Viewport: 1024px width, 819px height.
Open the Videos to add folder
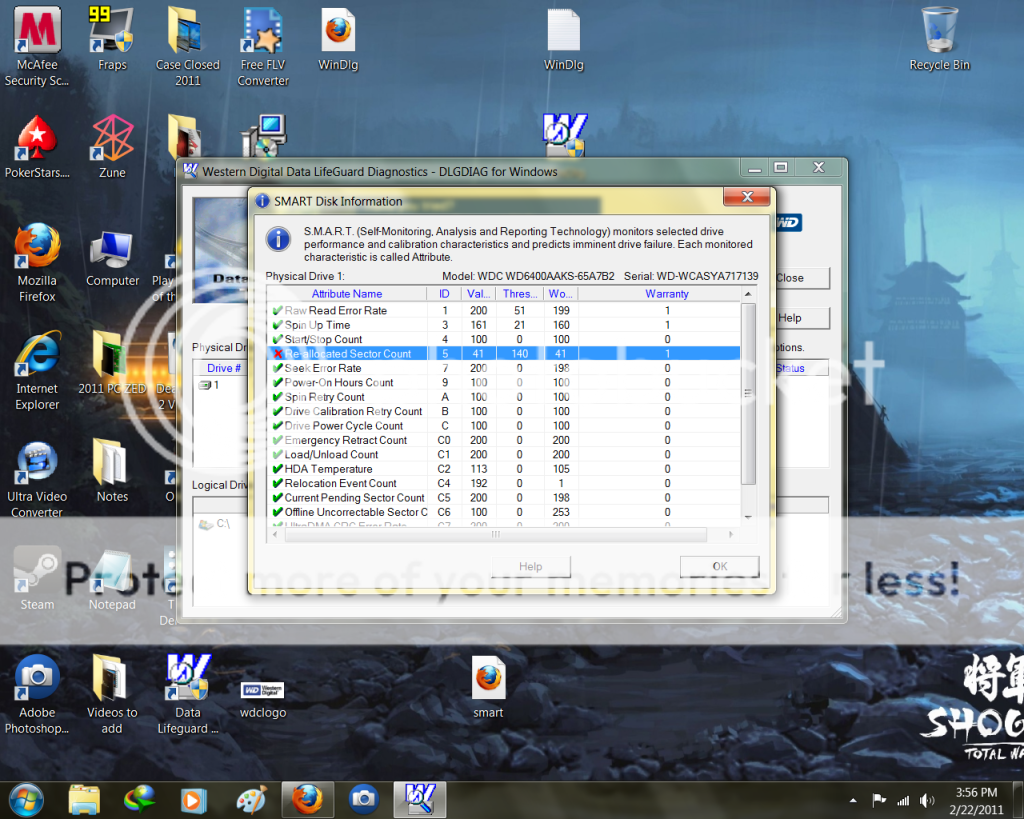click(112, 695)
